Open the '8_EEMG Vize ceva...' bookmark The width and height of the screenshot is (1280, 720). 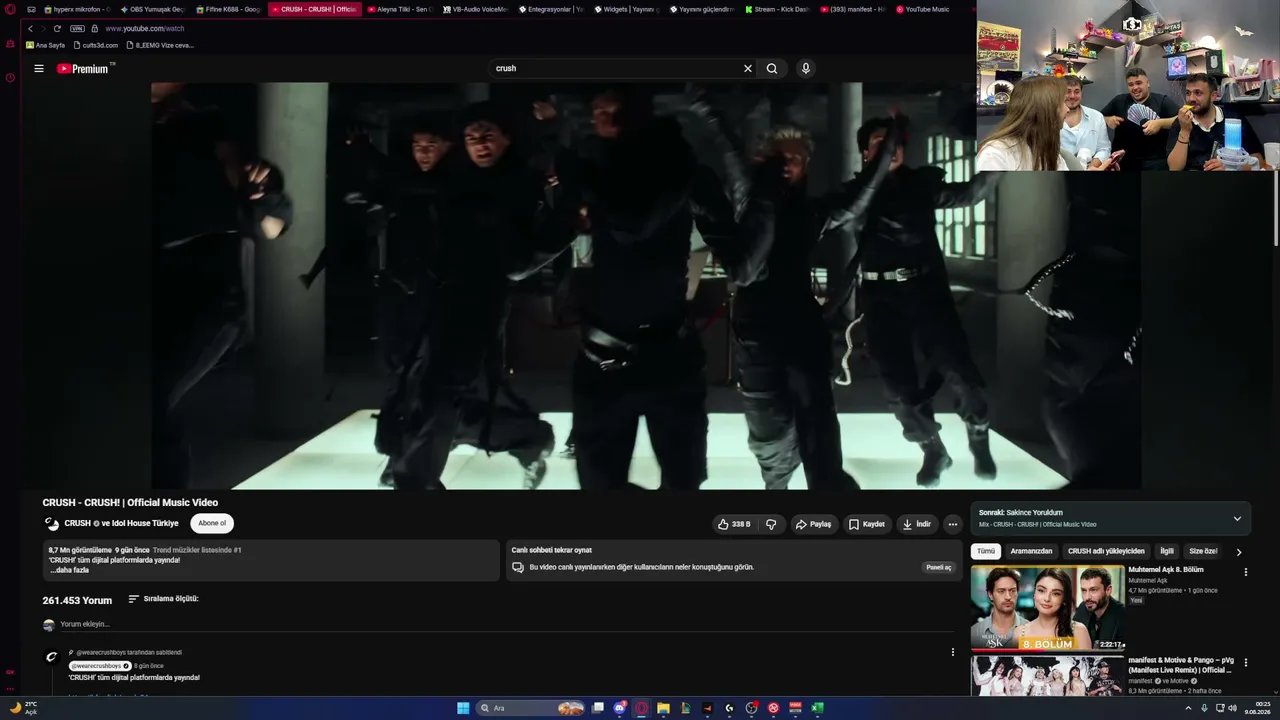160,45
